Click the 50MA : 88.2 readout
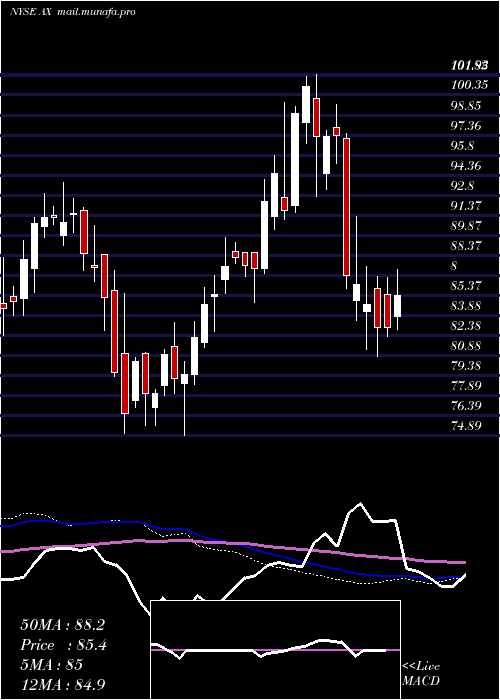 pyautogui.click(x=62, y=625)
